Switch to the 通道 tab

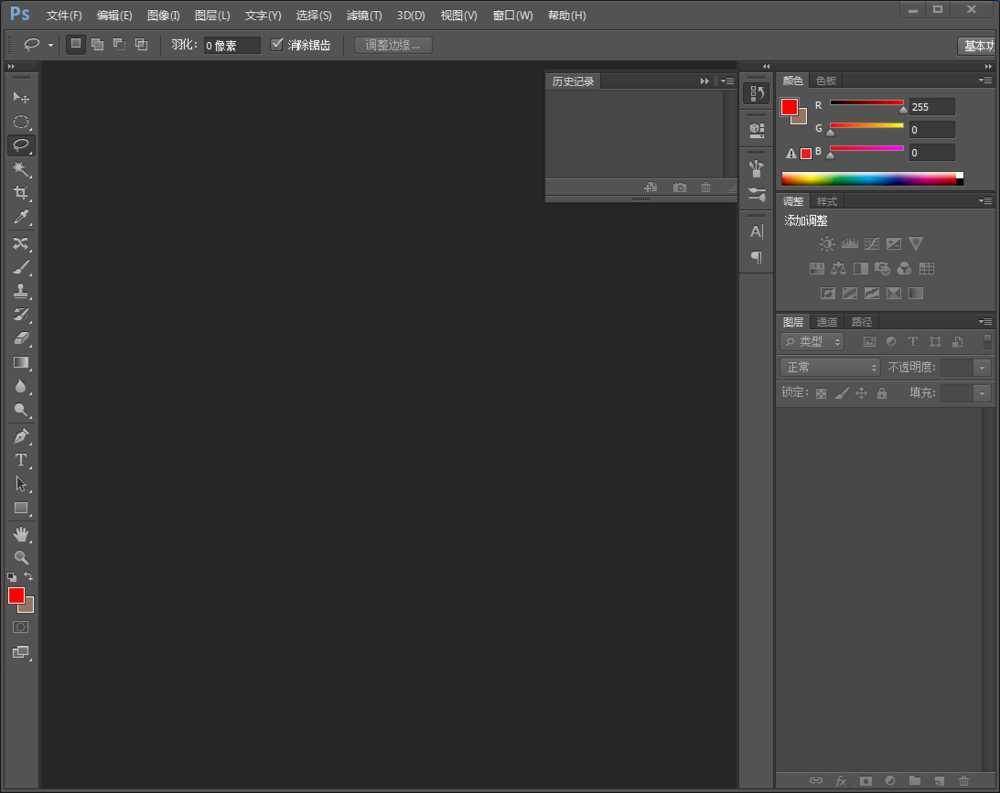tap(827, 322)
